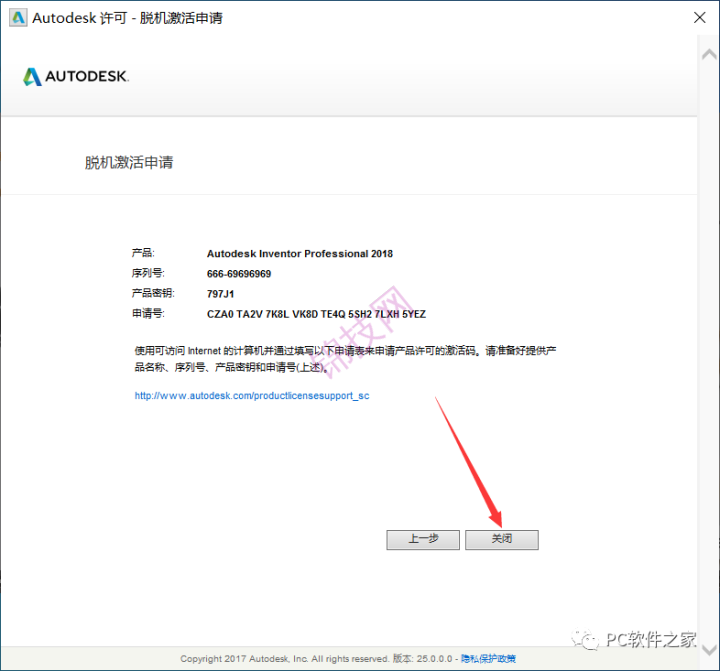
Task: Click the scrollbar down arrow
Action: tap(709, 650)
